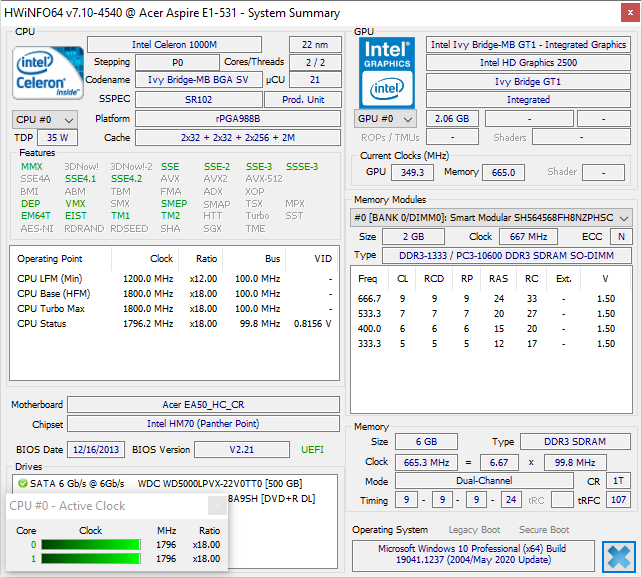The width and height of the screenshot is (642, 578).
Task: Click the Stepping P0 field
Action: (177, 63)
